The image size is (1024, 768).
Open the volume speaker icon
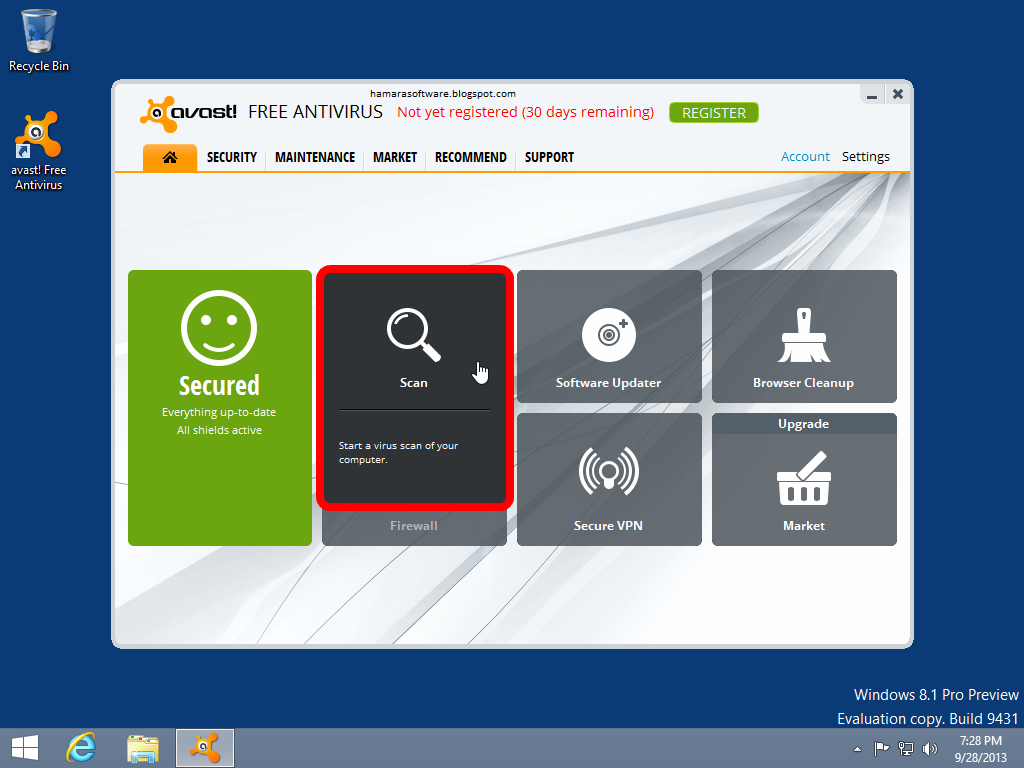929,748
